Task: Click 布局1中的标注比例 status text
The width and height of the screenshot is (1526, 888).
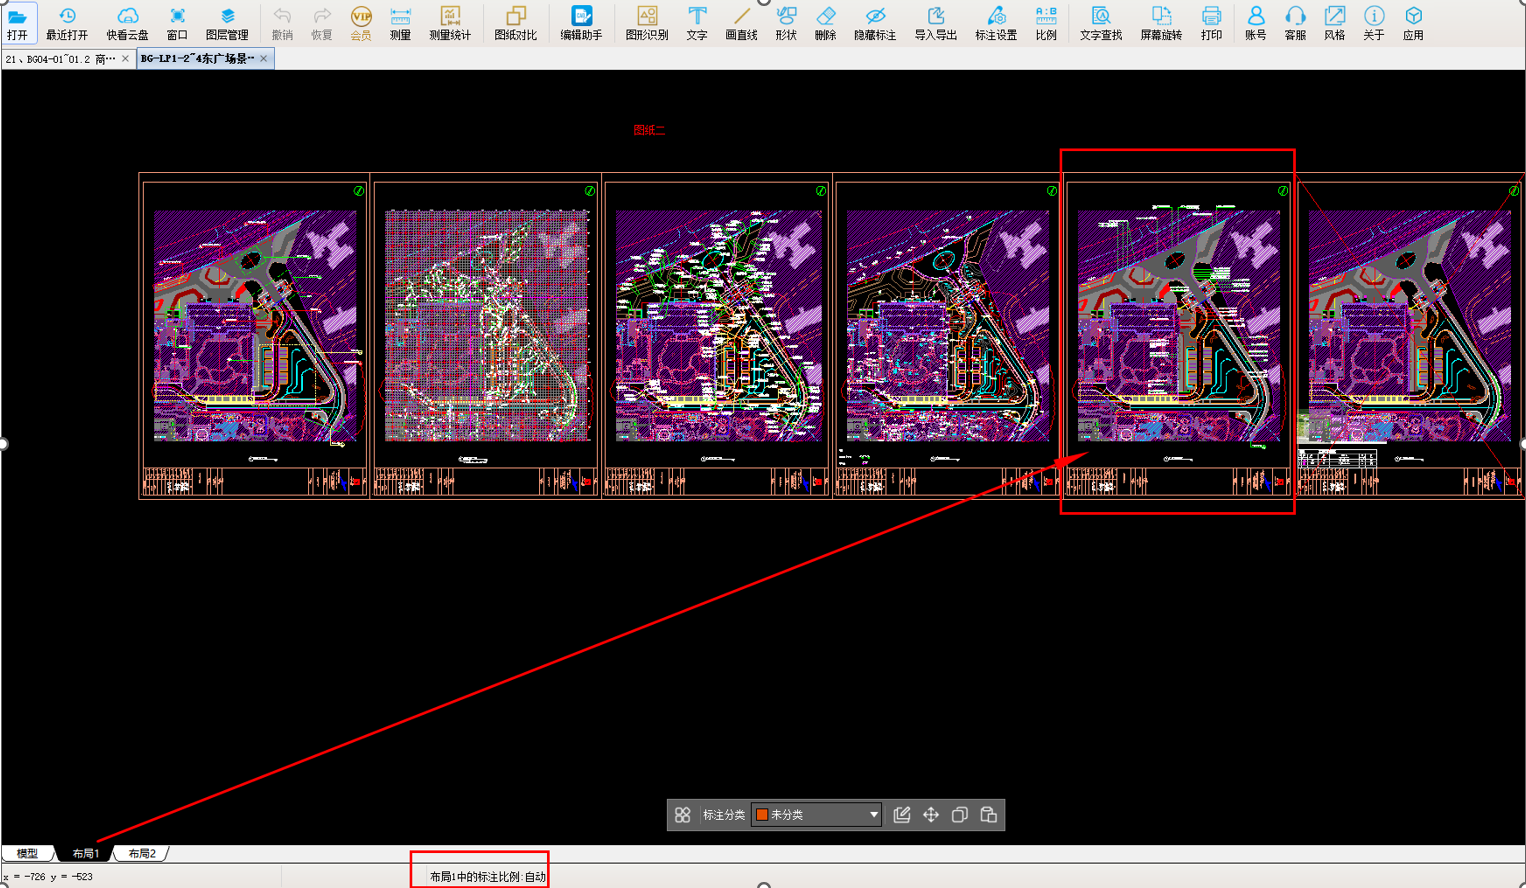Action: click(488, 877)
